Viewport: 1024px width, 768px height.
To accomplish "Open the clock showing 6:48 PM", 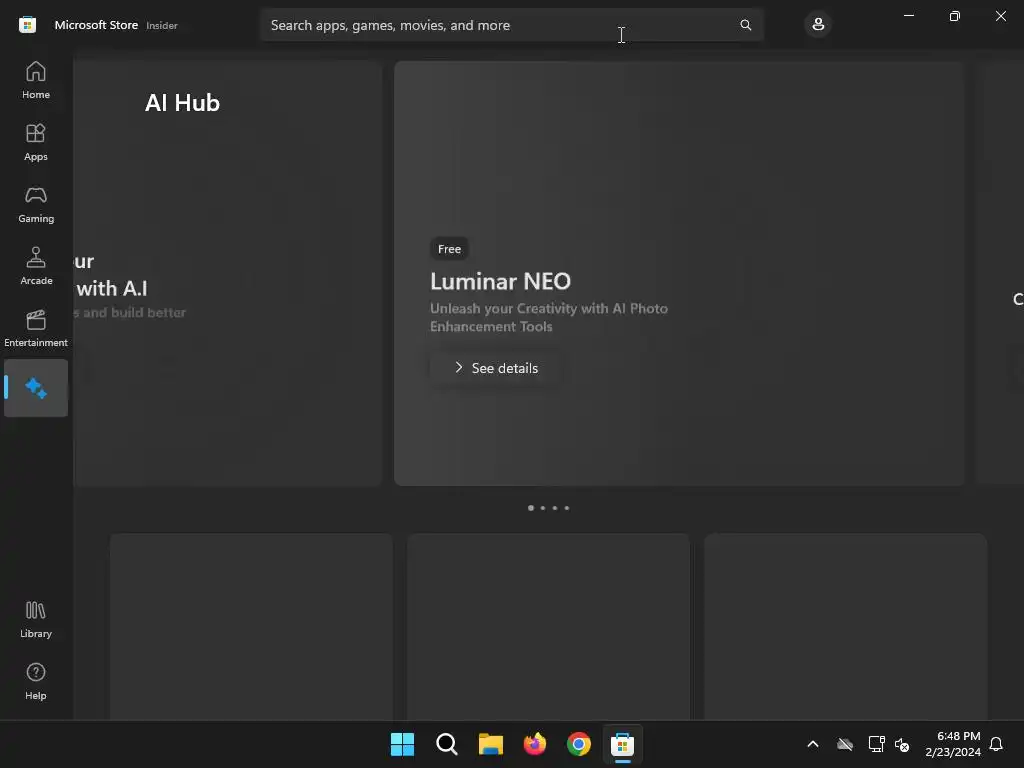I will point(953,744).
